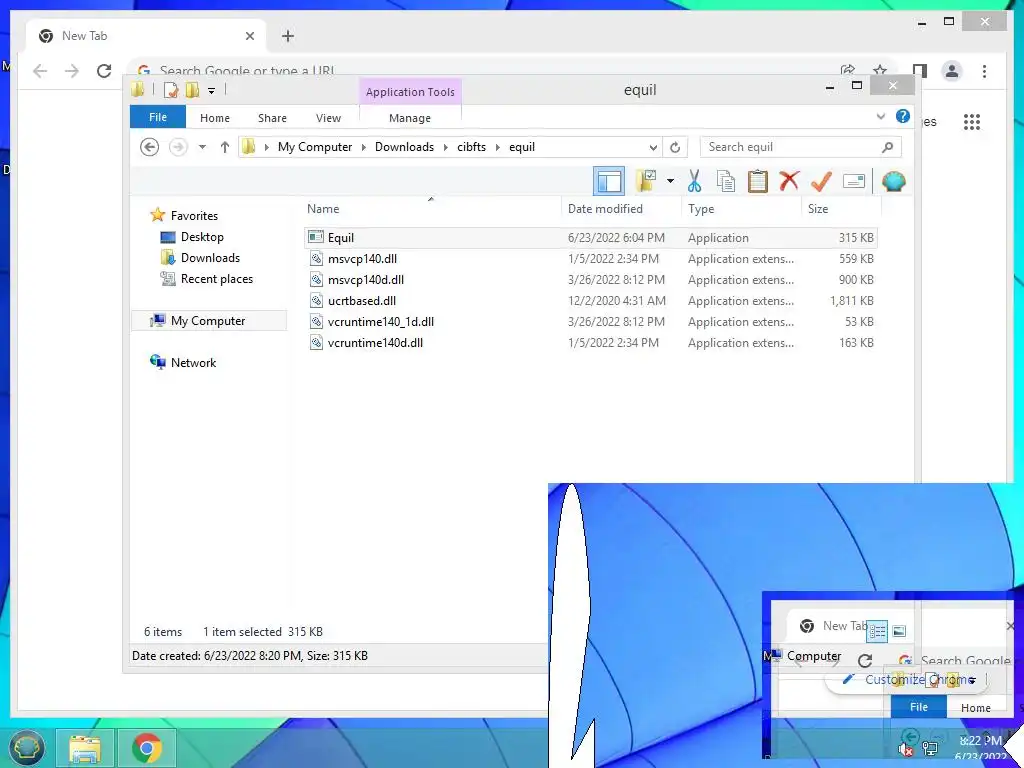This screenshot has height=768, width=1024.
Task: Click the My Computer breadcrumb segment
Action: pos(315,147)
